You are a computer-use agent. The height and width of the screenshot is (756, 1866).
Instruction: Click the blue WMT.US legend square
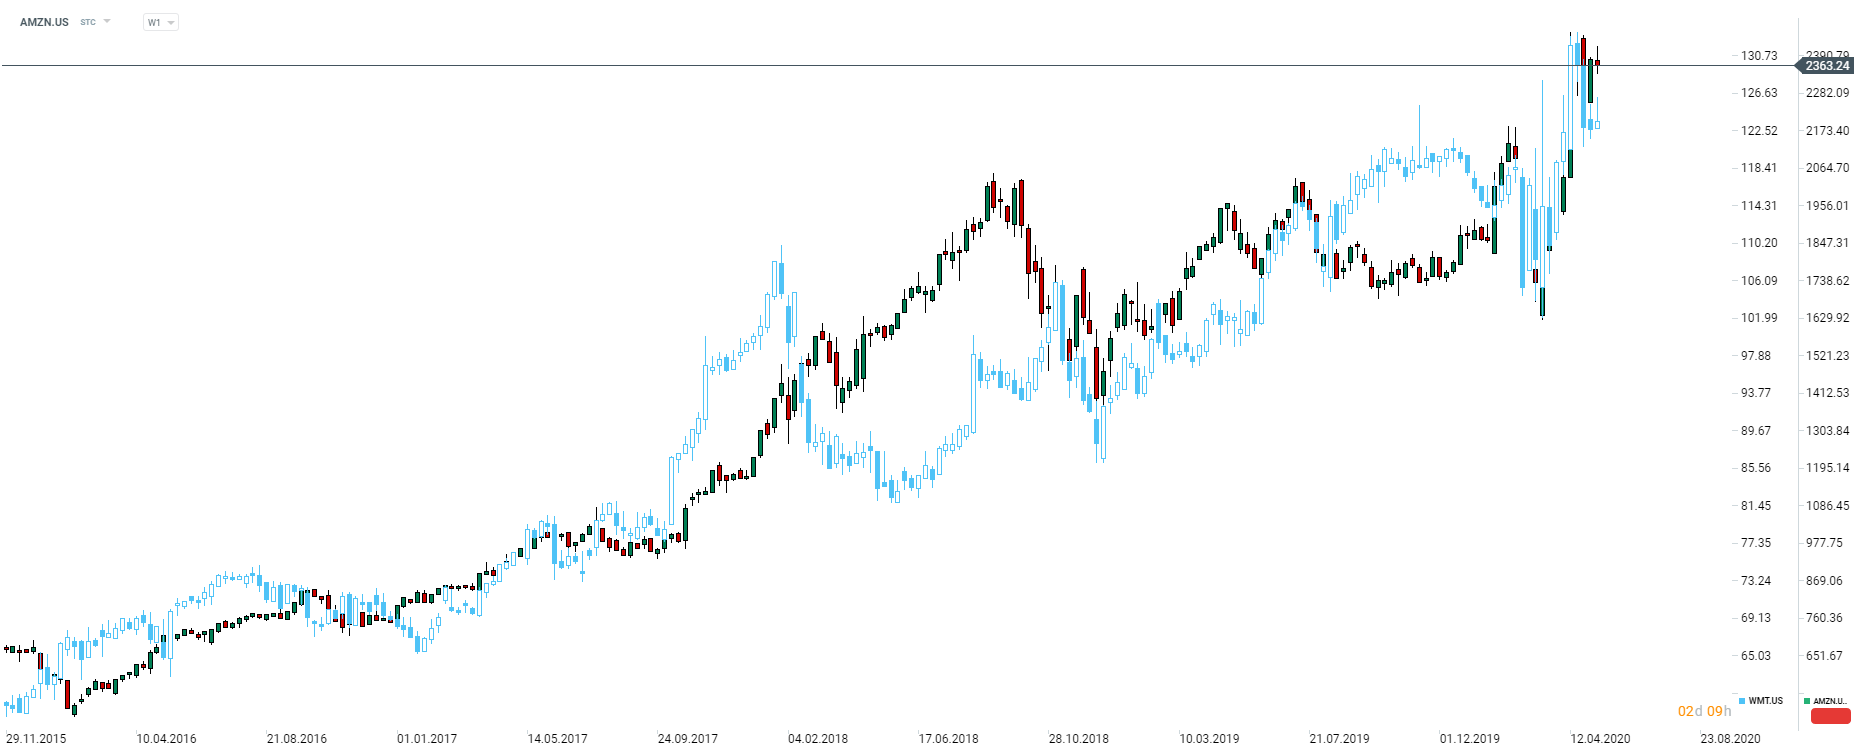coord(1742,701)
